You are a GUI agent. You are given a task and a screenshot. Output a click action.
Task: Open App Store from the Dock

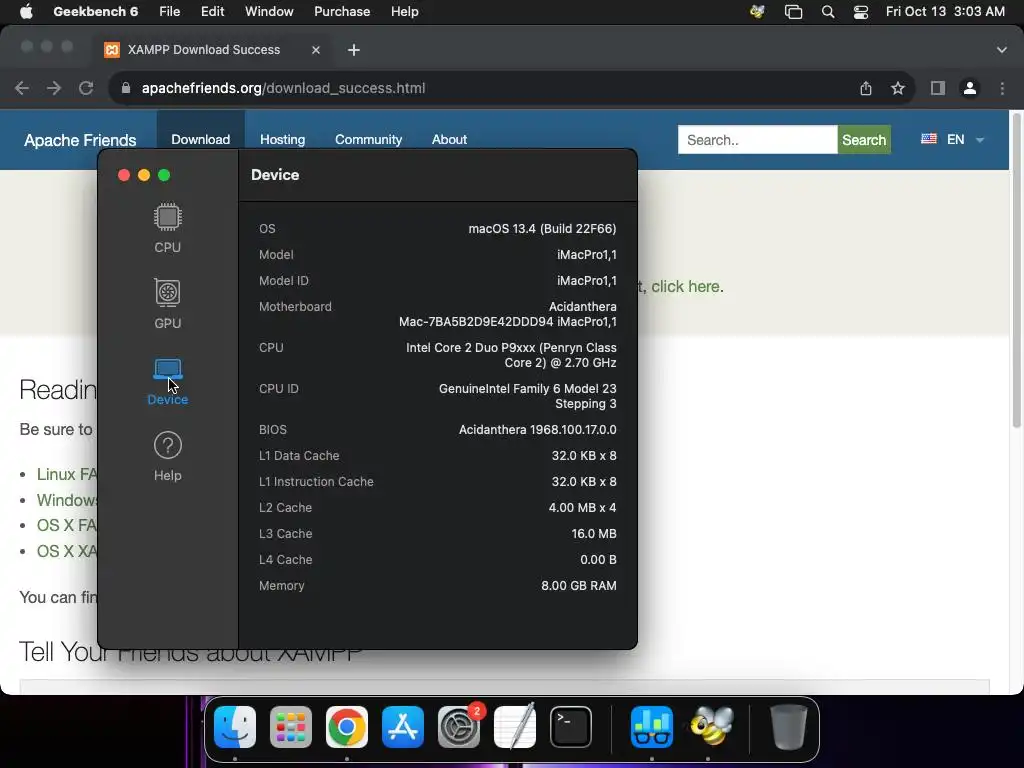click(x=403, y=727)
